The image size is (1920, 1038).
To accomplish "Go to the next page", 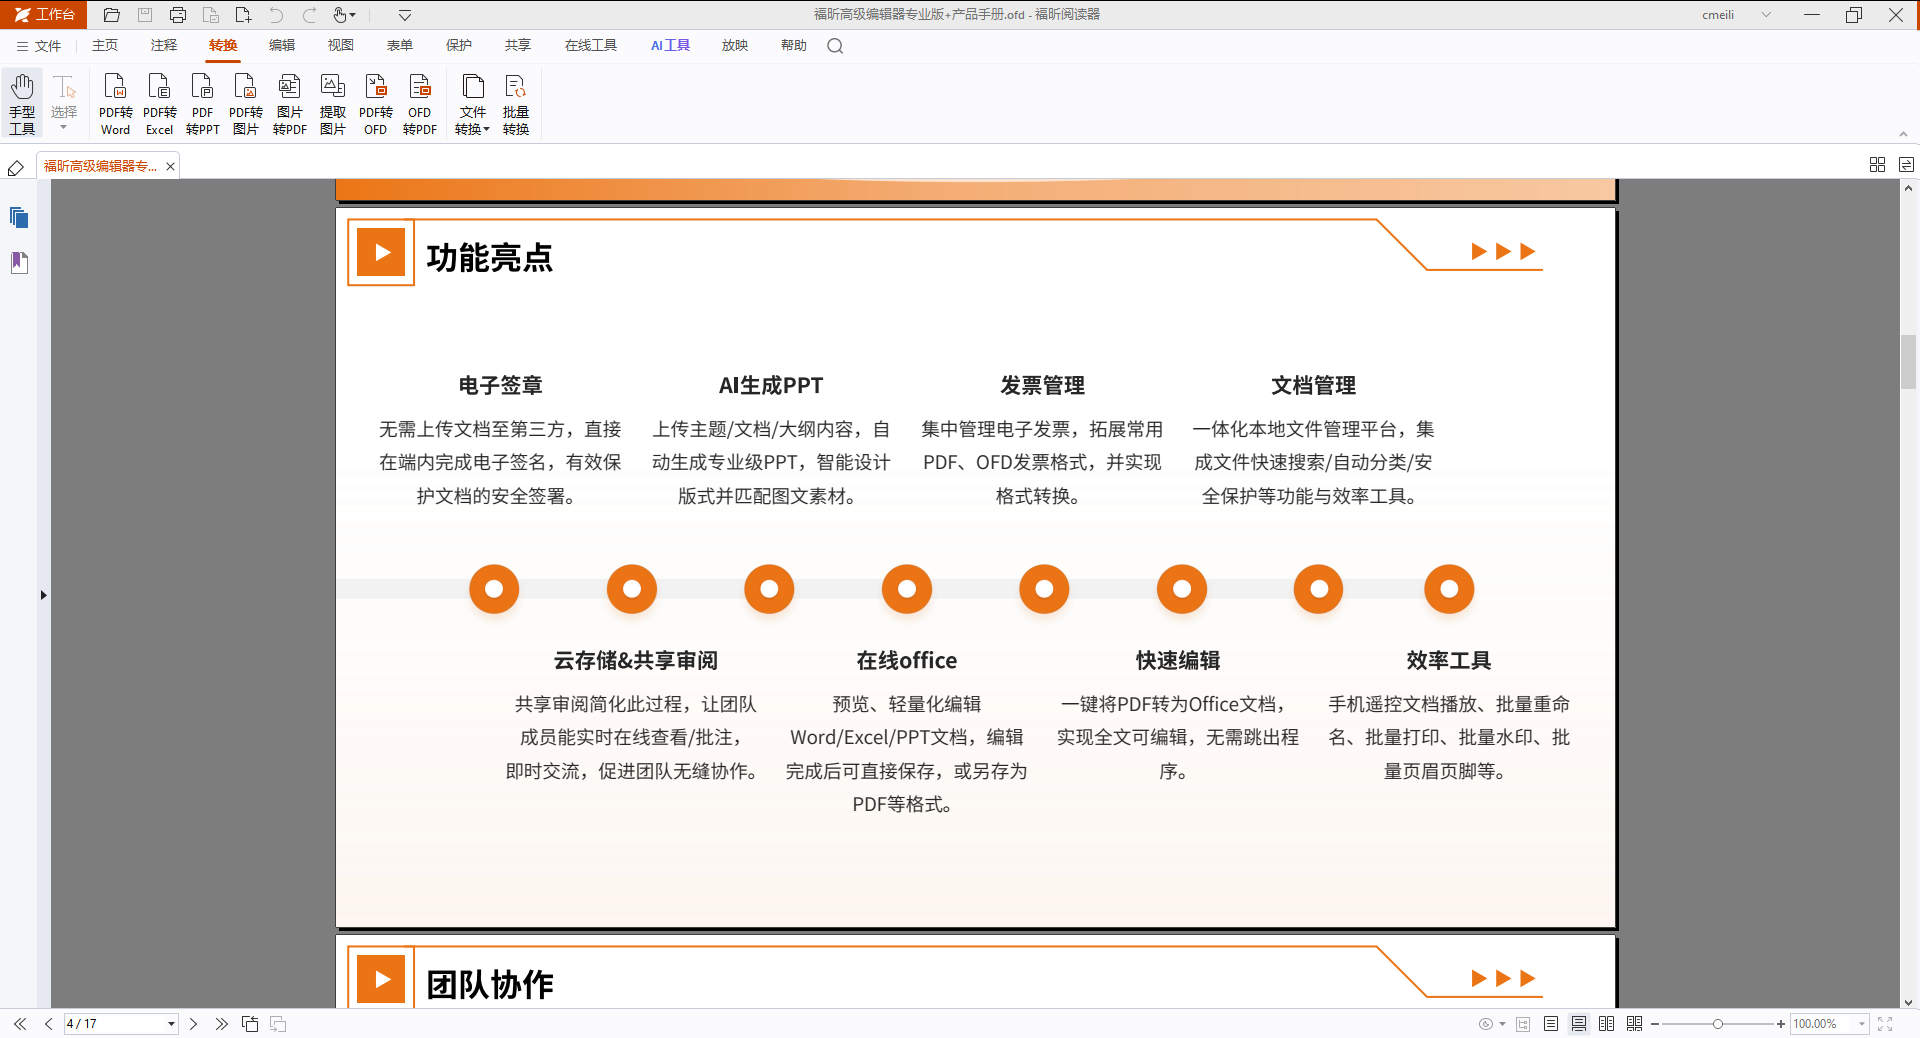I will (194, 1024).
